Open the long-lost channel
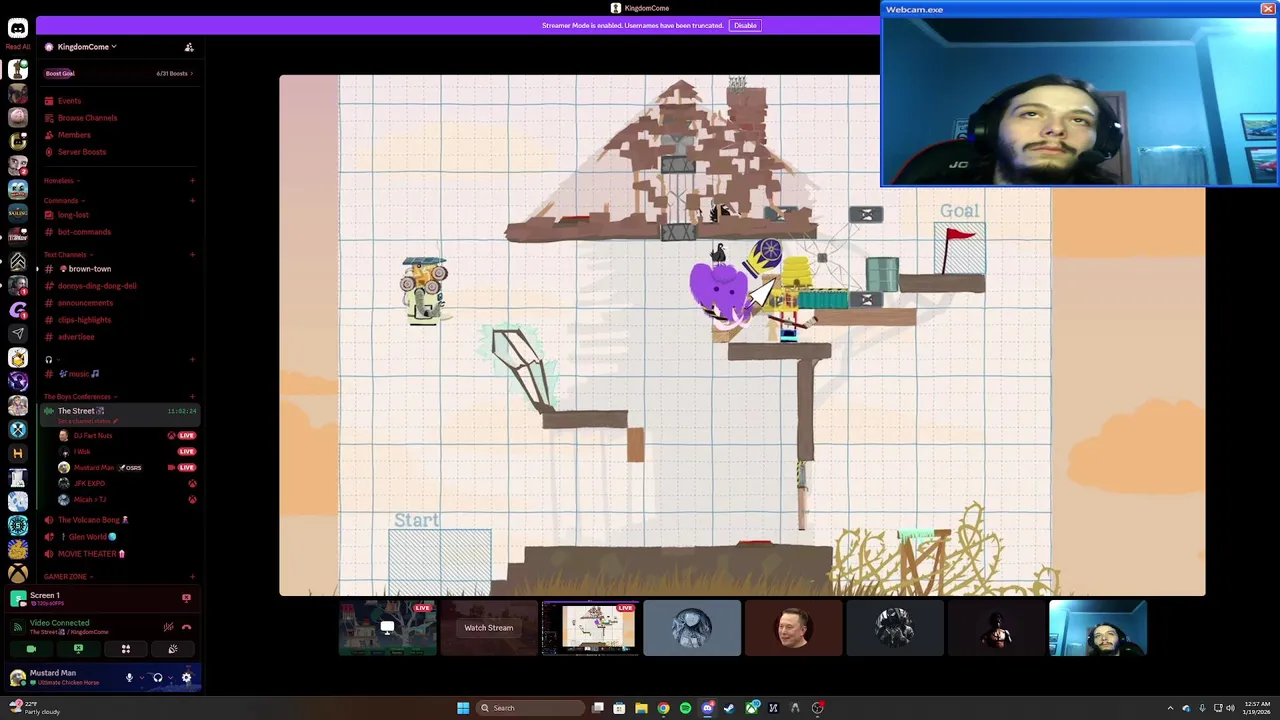Viewport: 1280px width, 720px height. [x=73, y=215]
